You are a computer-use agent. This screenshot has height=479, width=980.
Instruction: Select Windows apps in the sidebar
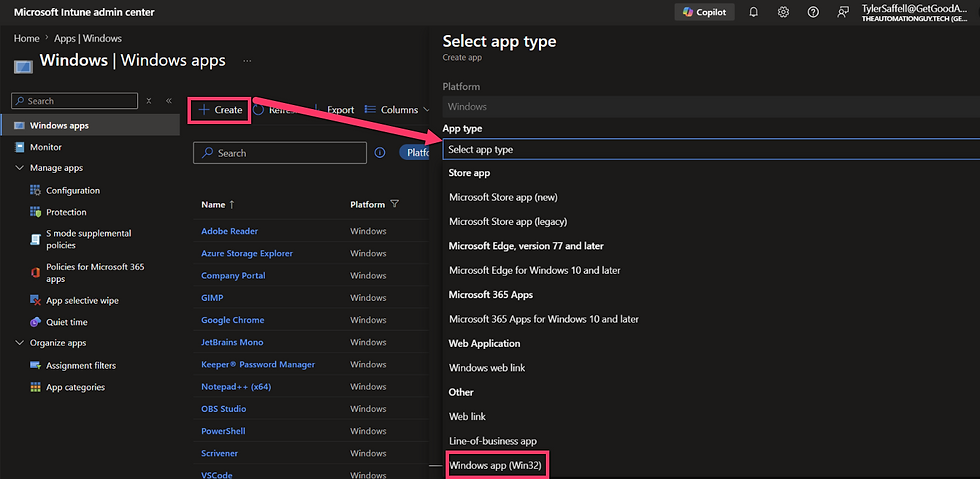point(90,125)
